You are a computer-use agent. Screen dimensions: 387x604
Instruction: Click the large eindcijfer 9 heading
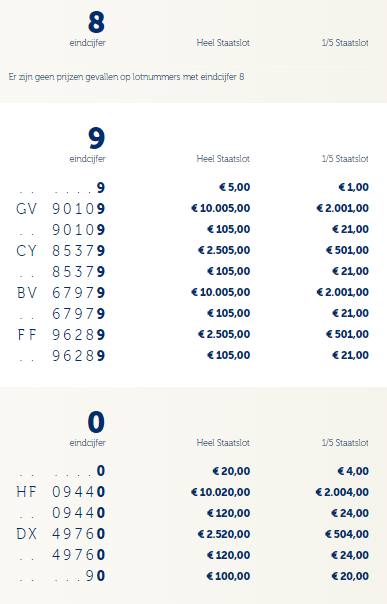pos(96,138)
